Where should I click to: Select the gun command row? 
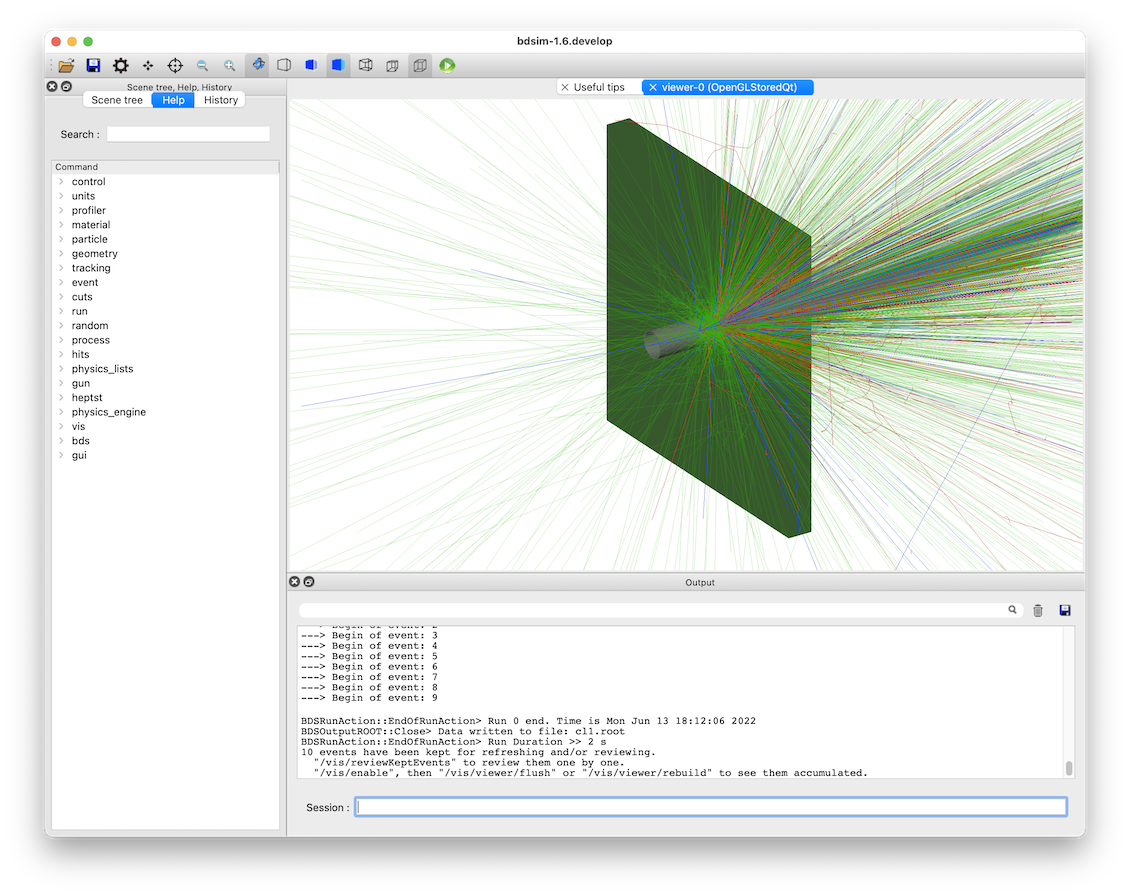(165, 383)
